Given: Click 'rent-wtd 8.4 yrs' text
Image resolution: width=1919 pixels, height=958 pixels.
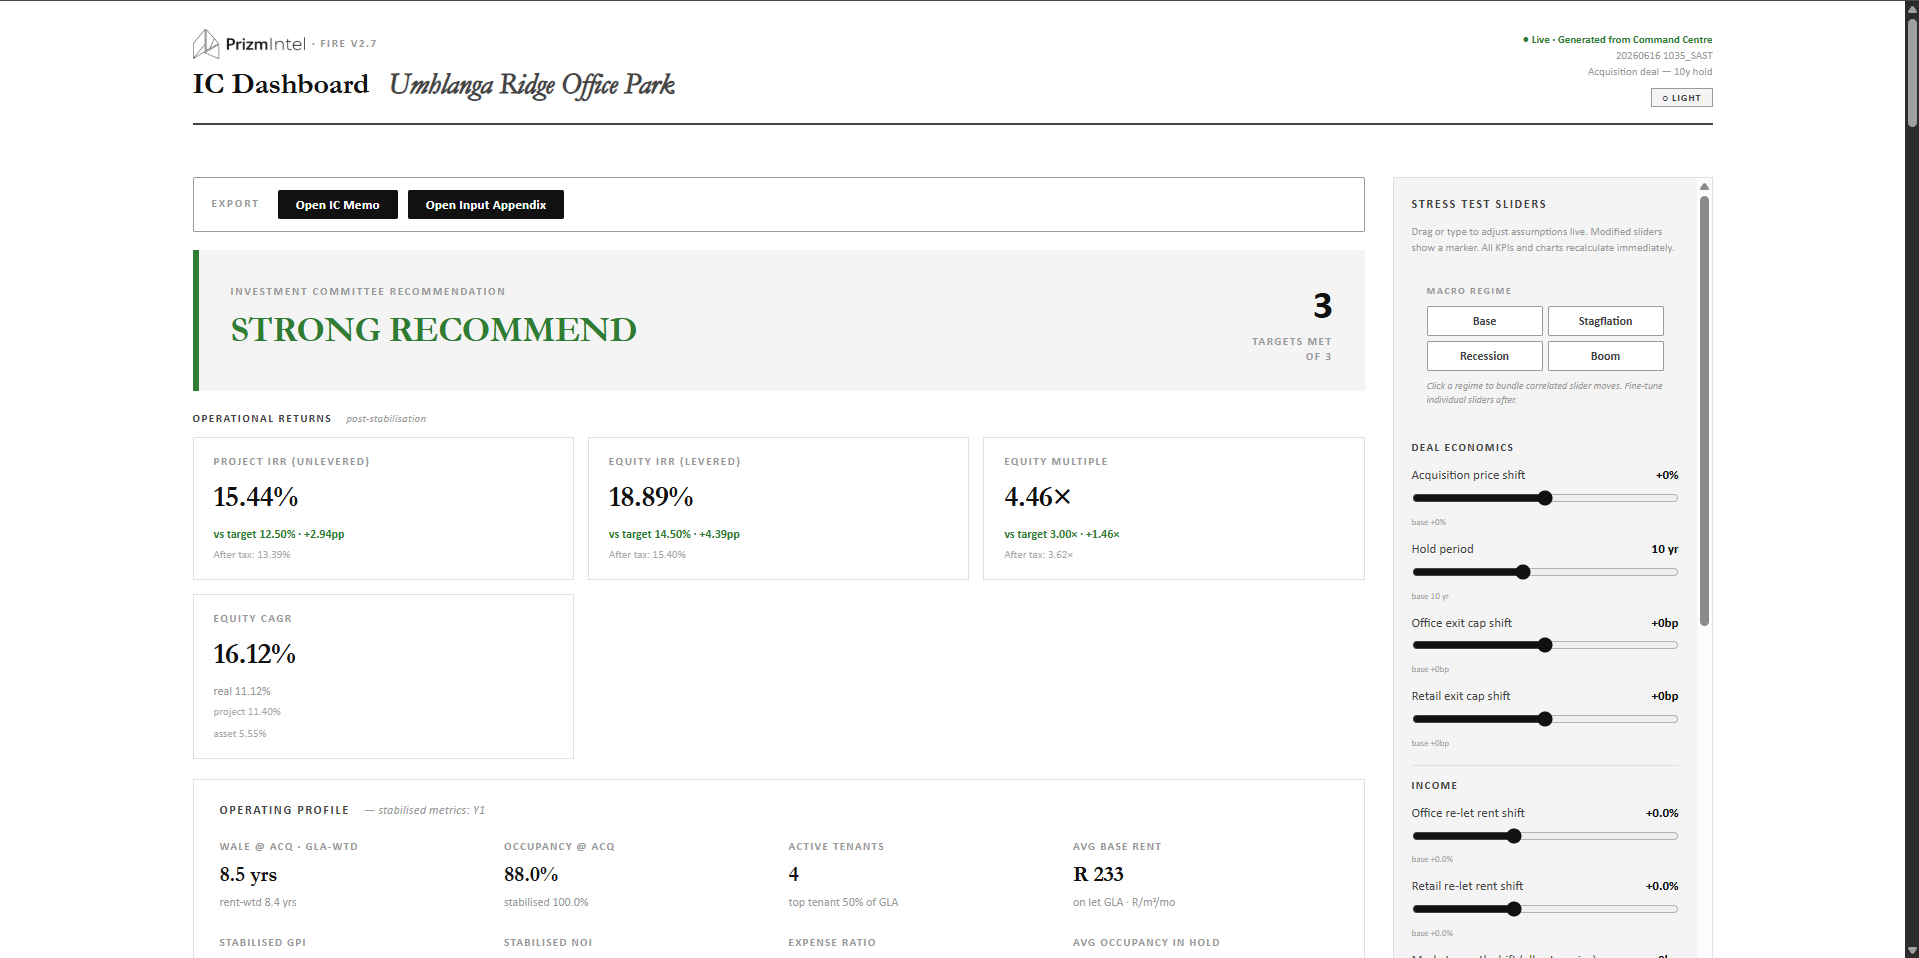Looking at the screenshot, I should tap(258, 902).
